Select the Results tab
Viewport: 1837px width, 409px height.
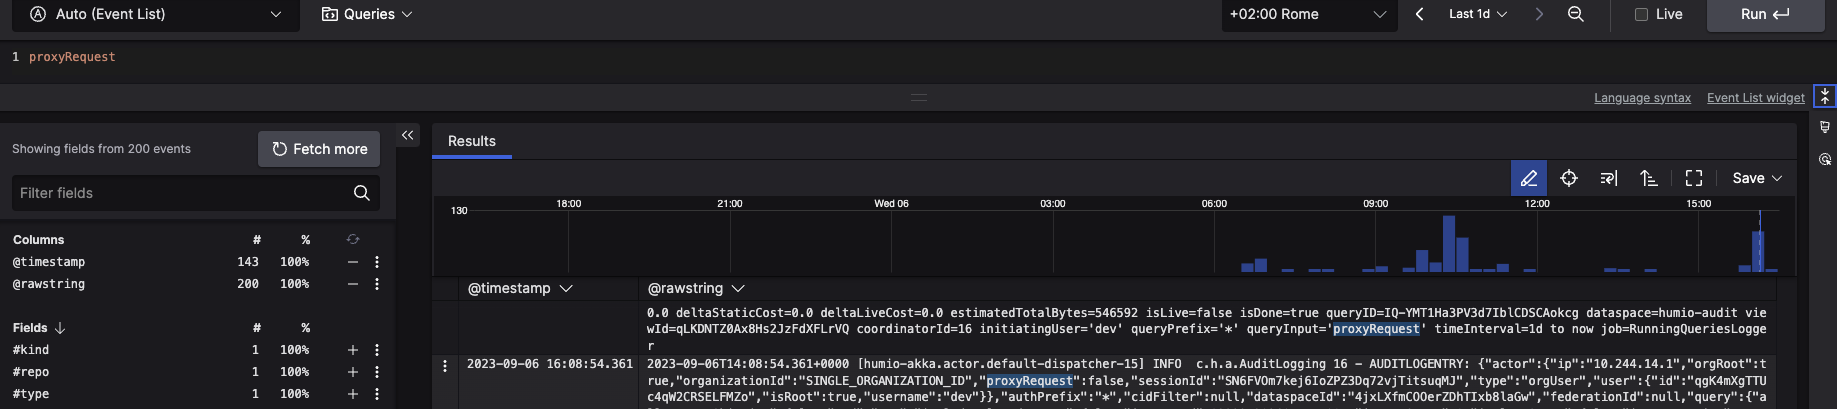pos(471,141)
